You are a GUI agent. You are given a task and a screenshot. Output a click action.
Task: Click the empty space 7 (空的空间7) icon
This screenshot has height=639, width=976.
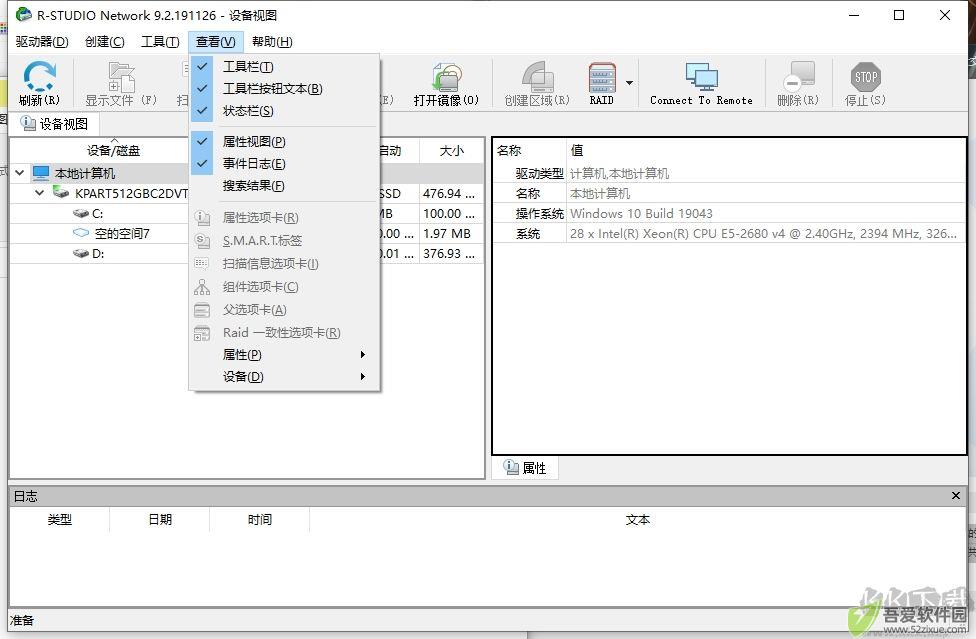click(81, 233)
